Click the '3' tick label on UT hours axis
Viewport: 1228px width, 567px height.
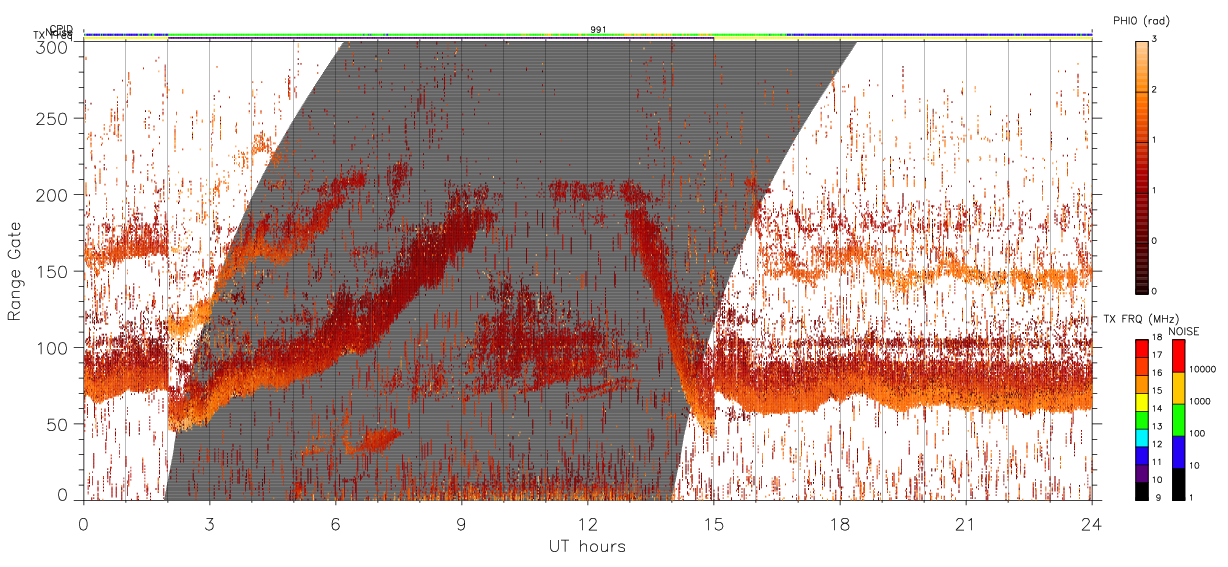pyautogui.click(x=210, y=524)
